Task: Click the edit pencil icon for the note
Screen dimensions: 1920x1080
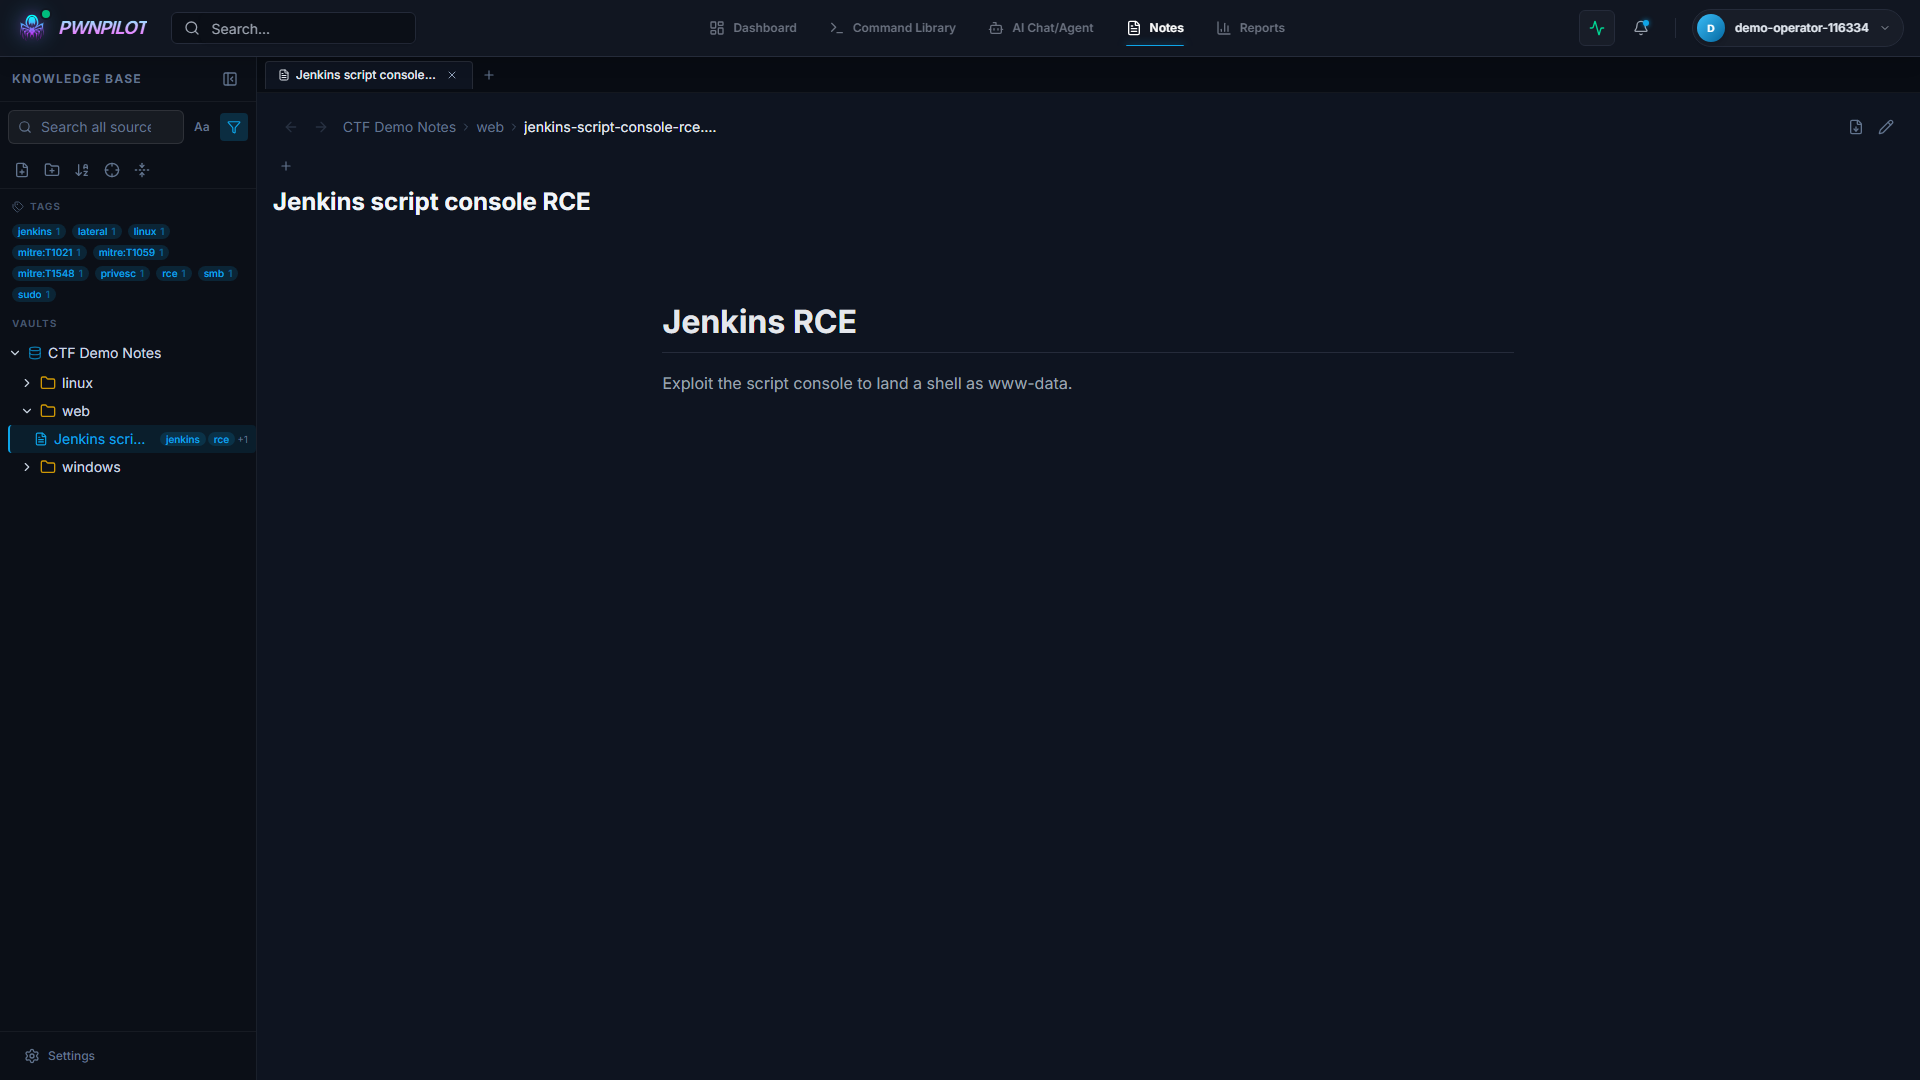Action: [1886, 127]
